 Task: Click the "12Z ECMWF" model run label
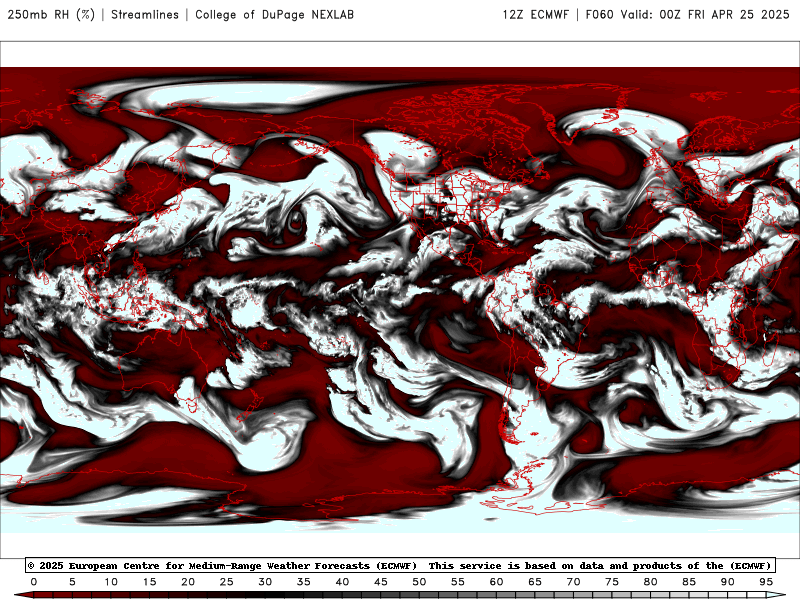point(535,14)
